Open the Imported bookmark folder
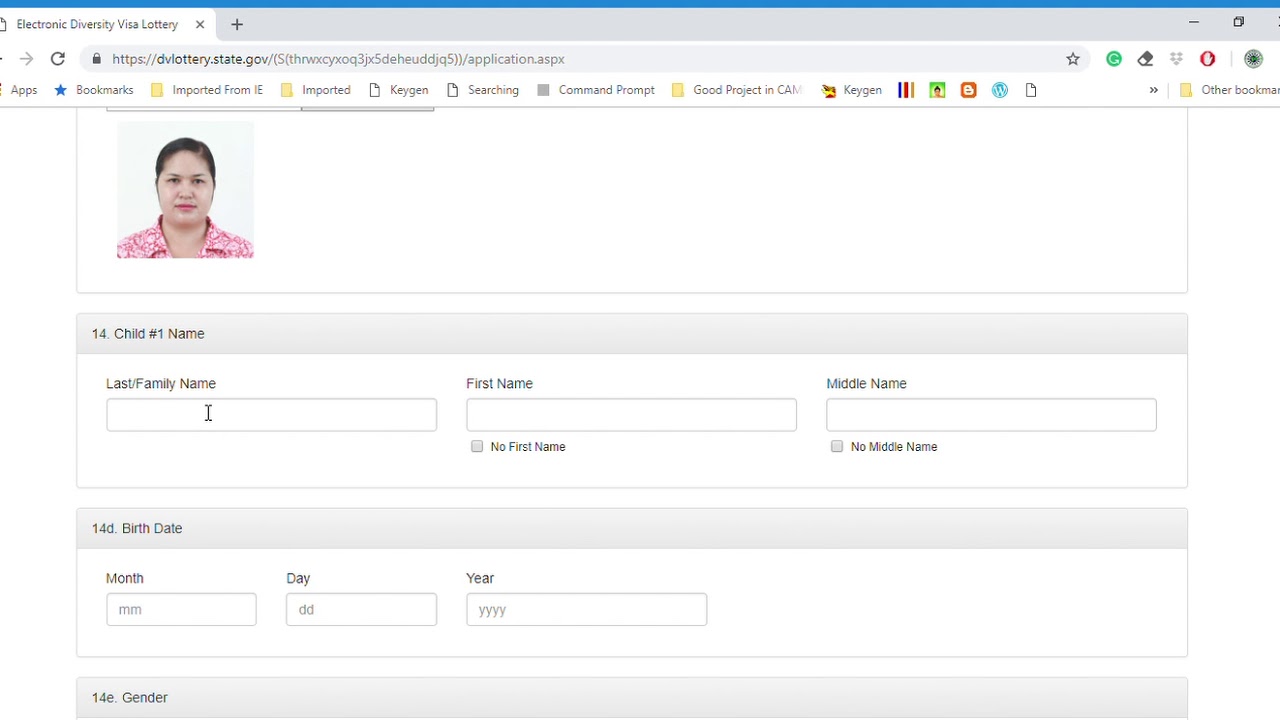The width and height of the screenshot is (1280, 720). [316, 90]
